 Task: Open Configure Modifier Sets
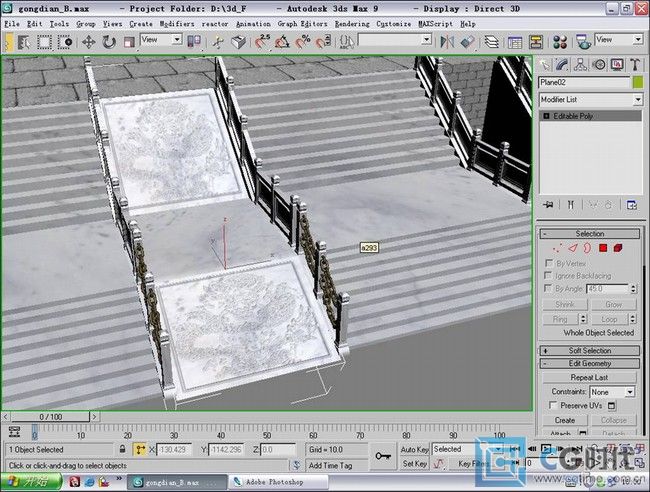[632, 205]
